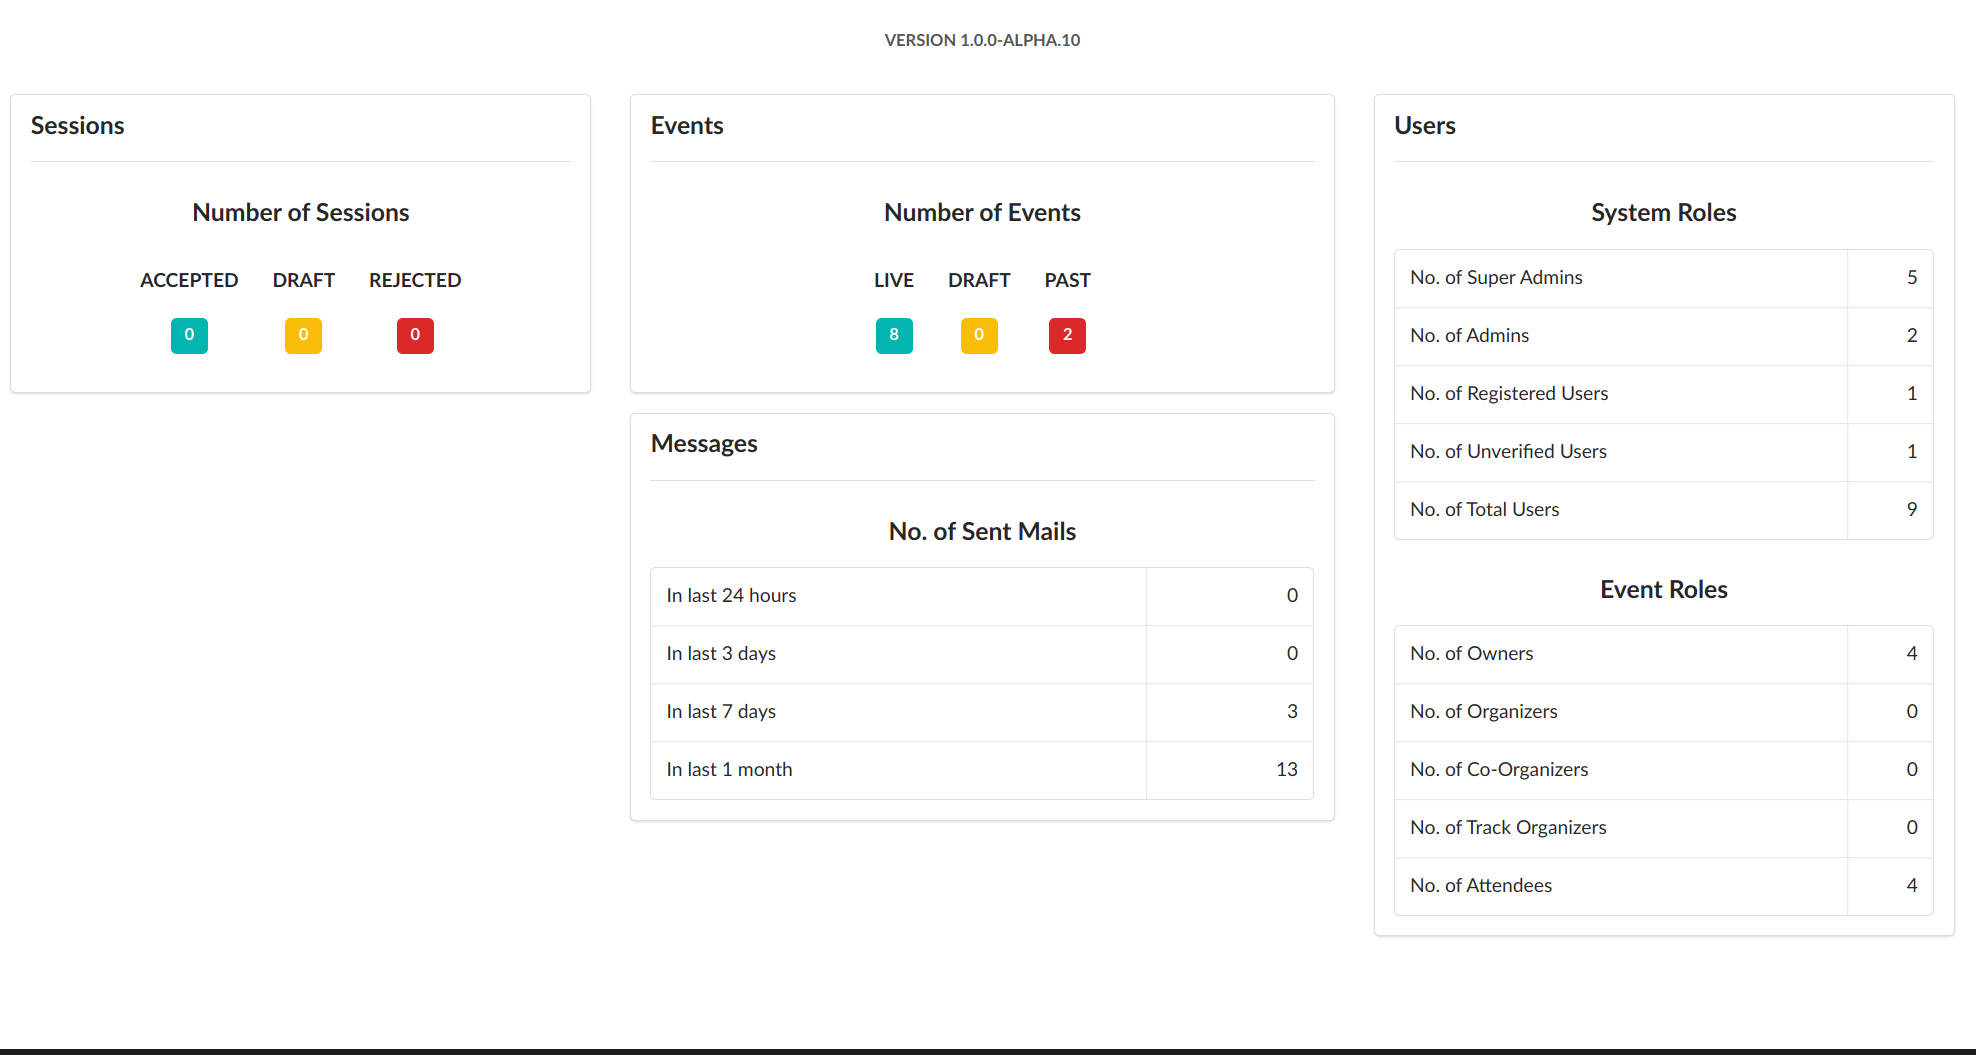The width and height of the screenshot is (1976, 1055).
Task: Click the Sessions card heading
Action: click(78, 125)
